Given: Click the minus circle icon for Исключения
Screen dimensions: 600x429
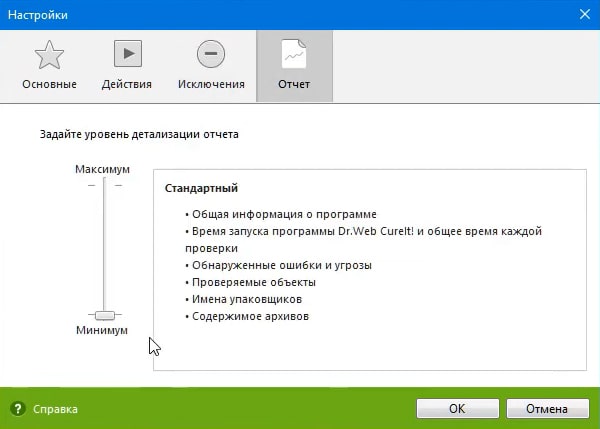Looking at the screenshot, I should point(211,53).
